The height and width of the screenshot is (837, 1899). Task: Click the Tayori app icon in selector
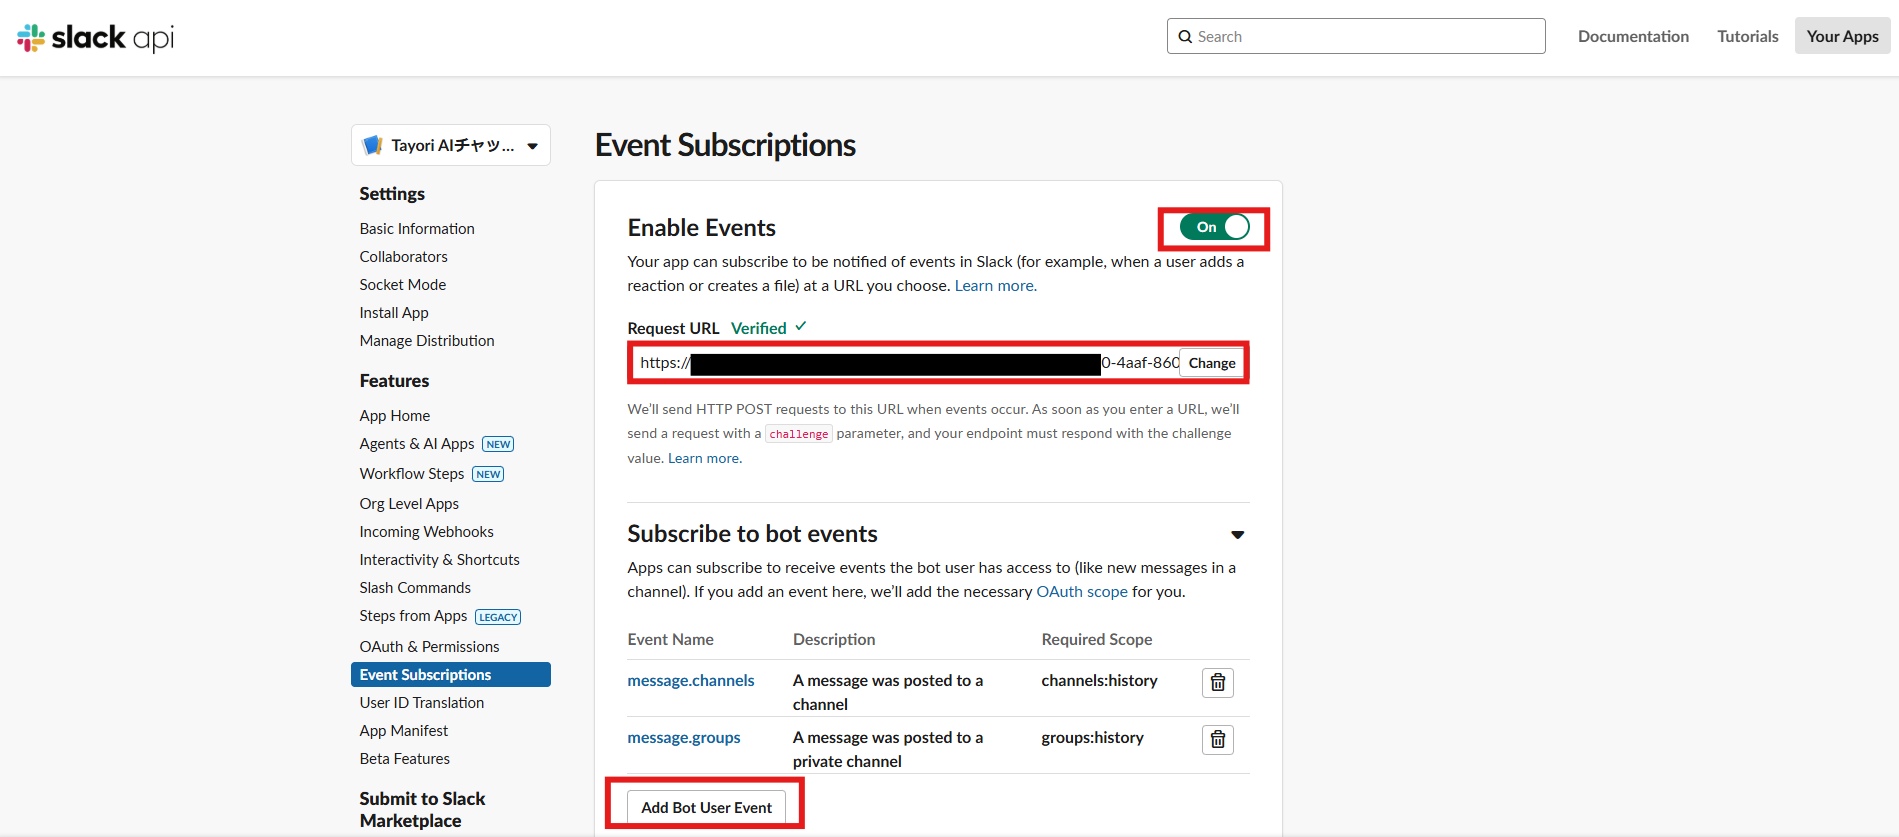[373, 145]
